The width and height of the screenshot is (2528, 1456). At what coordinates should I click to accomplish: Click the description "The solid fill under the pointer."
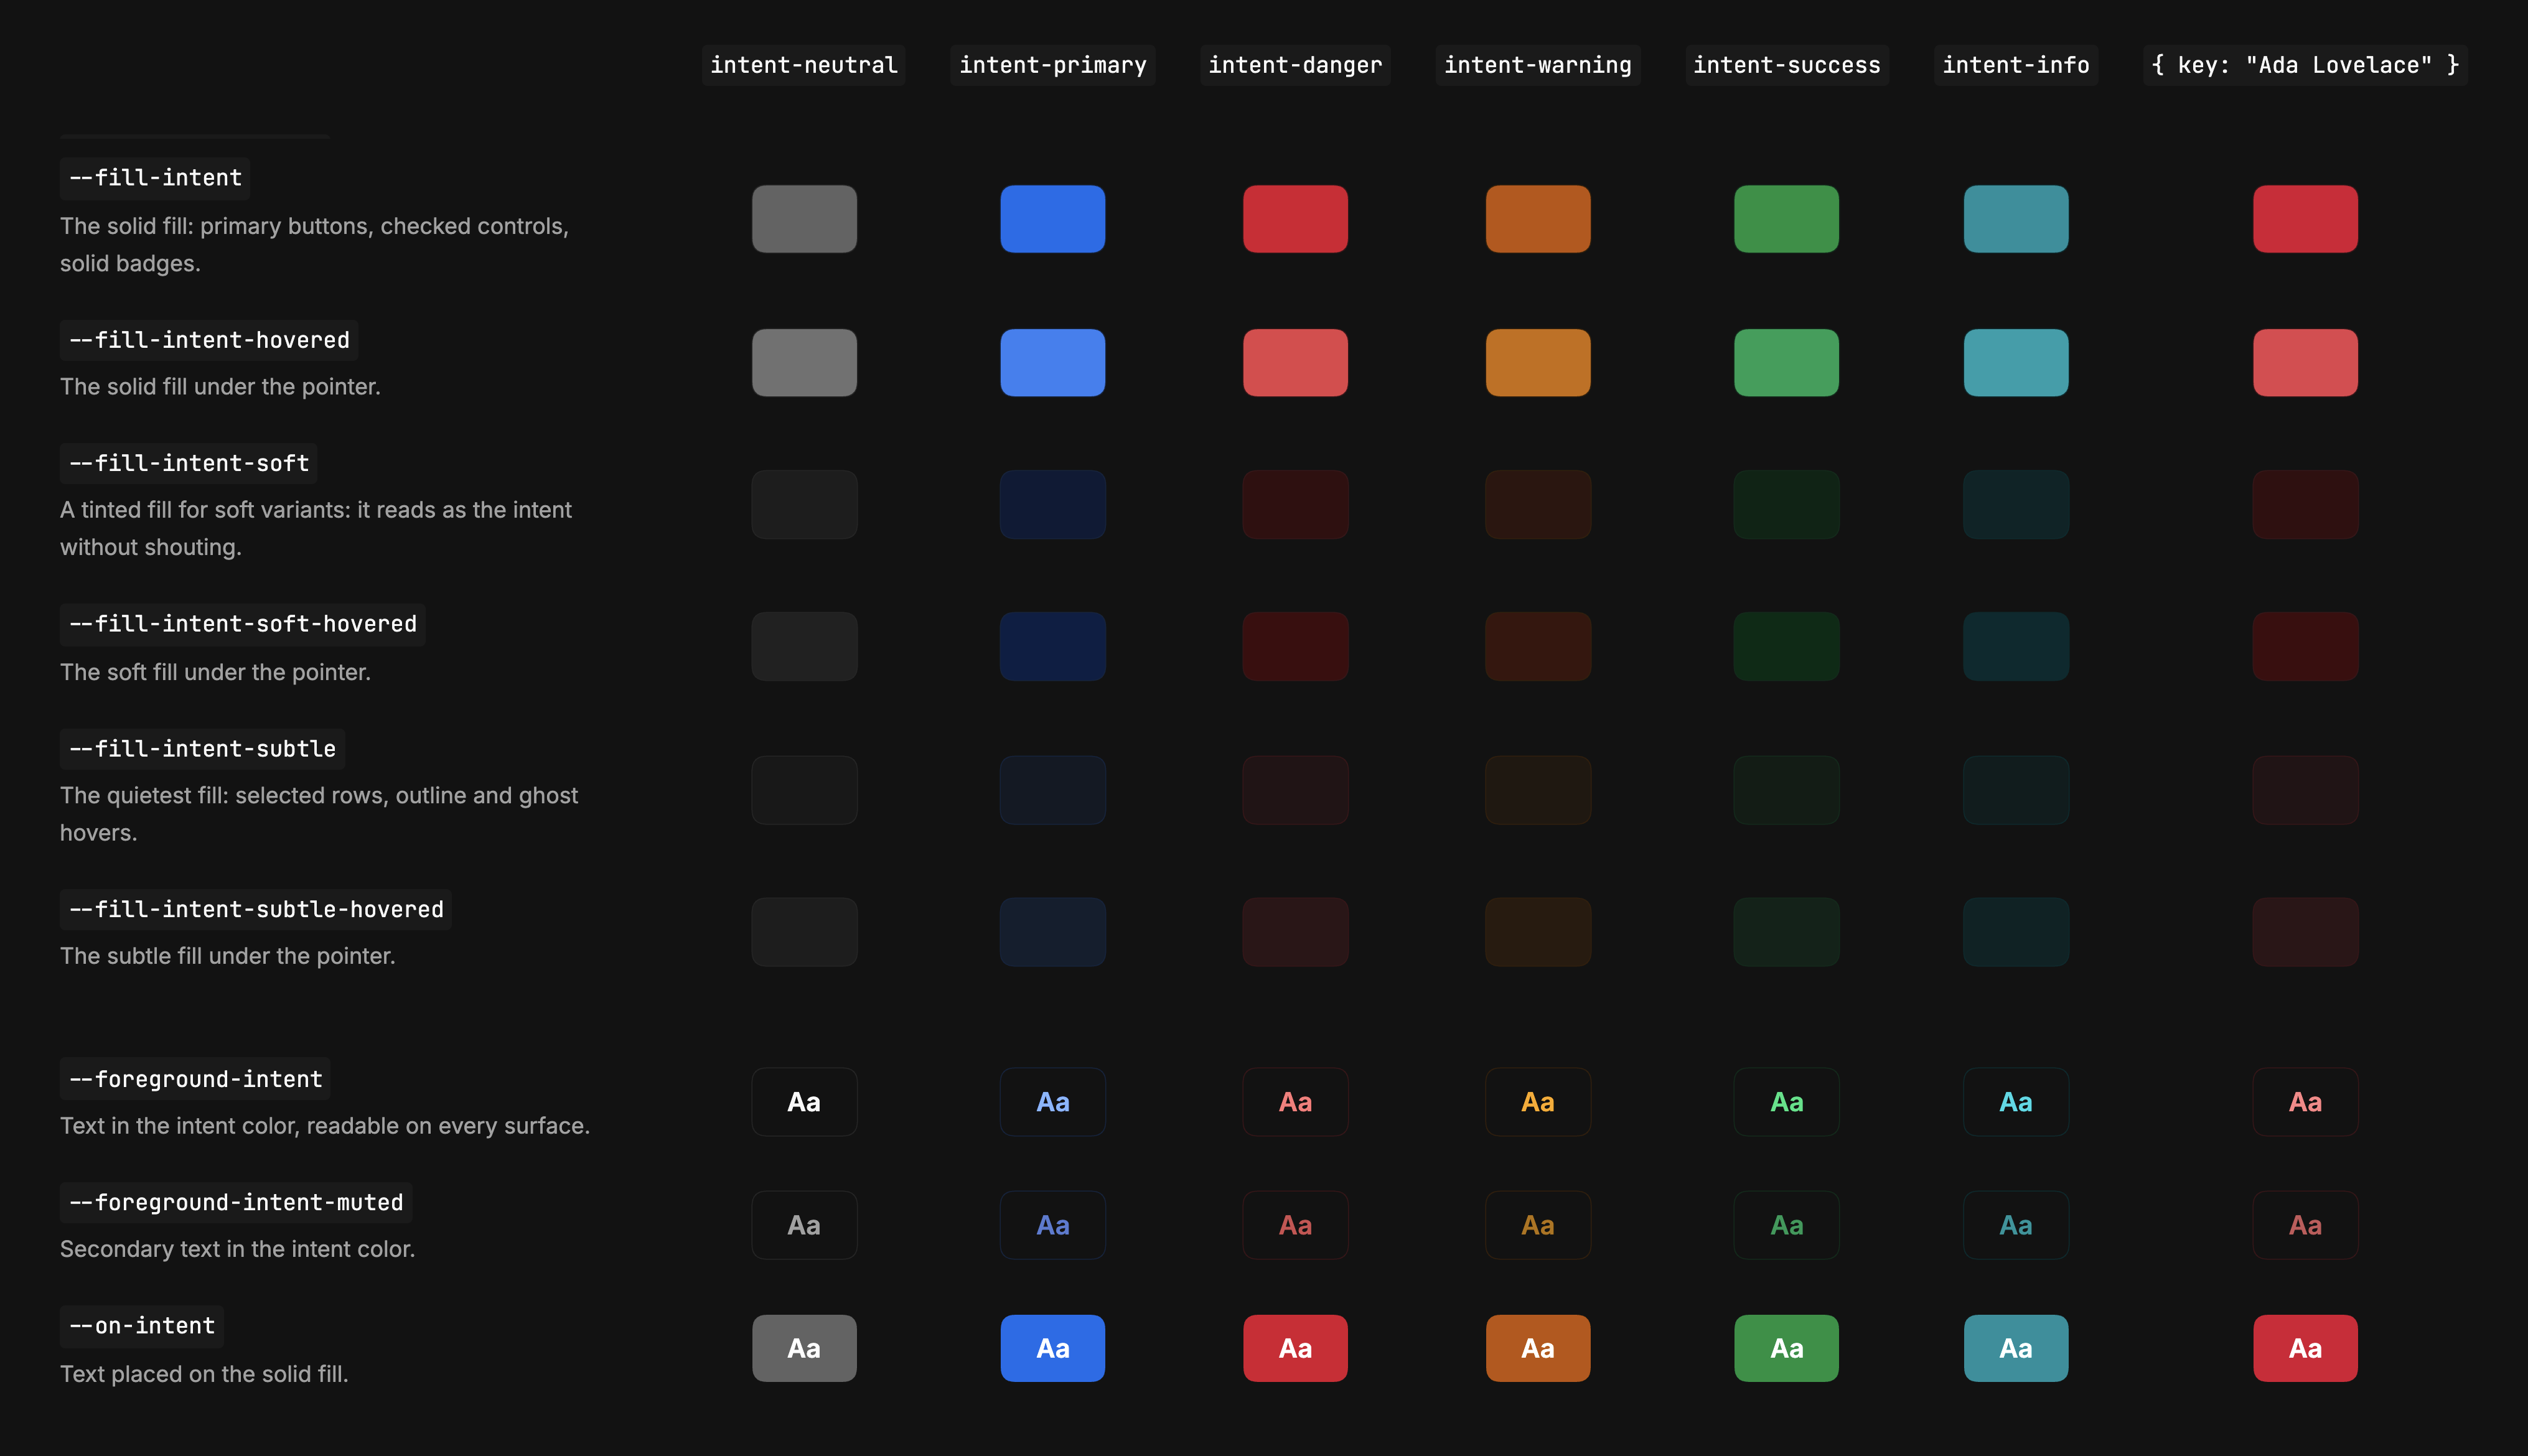coord(220,387)
